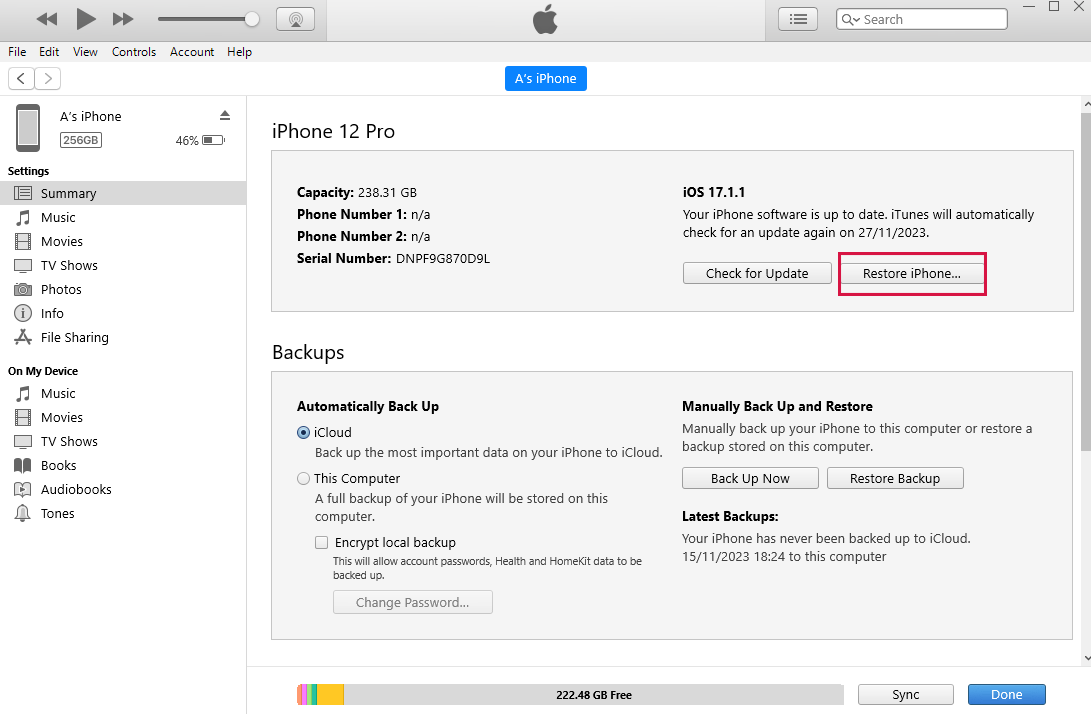Select File Sharing in sidebar
Viewport: 1091px width, 714px height.
pyautogui.click(x=123, y=338)
